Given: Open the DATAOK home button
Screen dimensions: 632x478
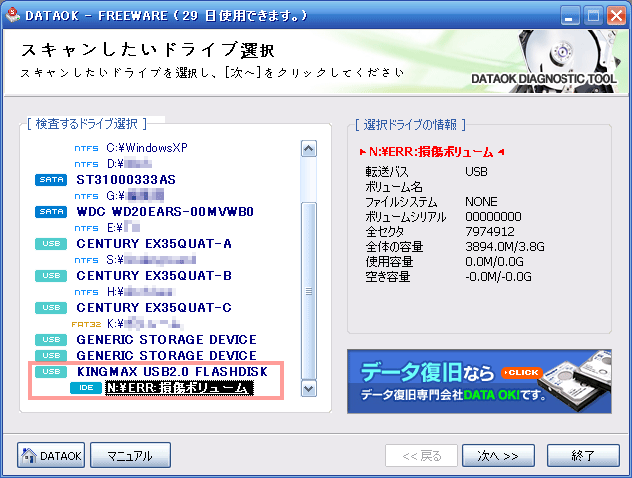Looking at the screenshot, I should click(51, 455).
